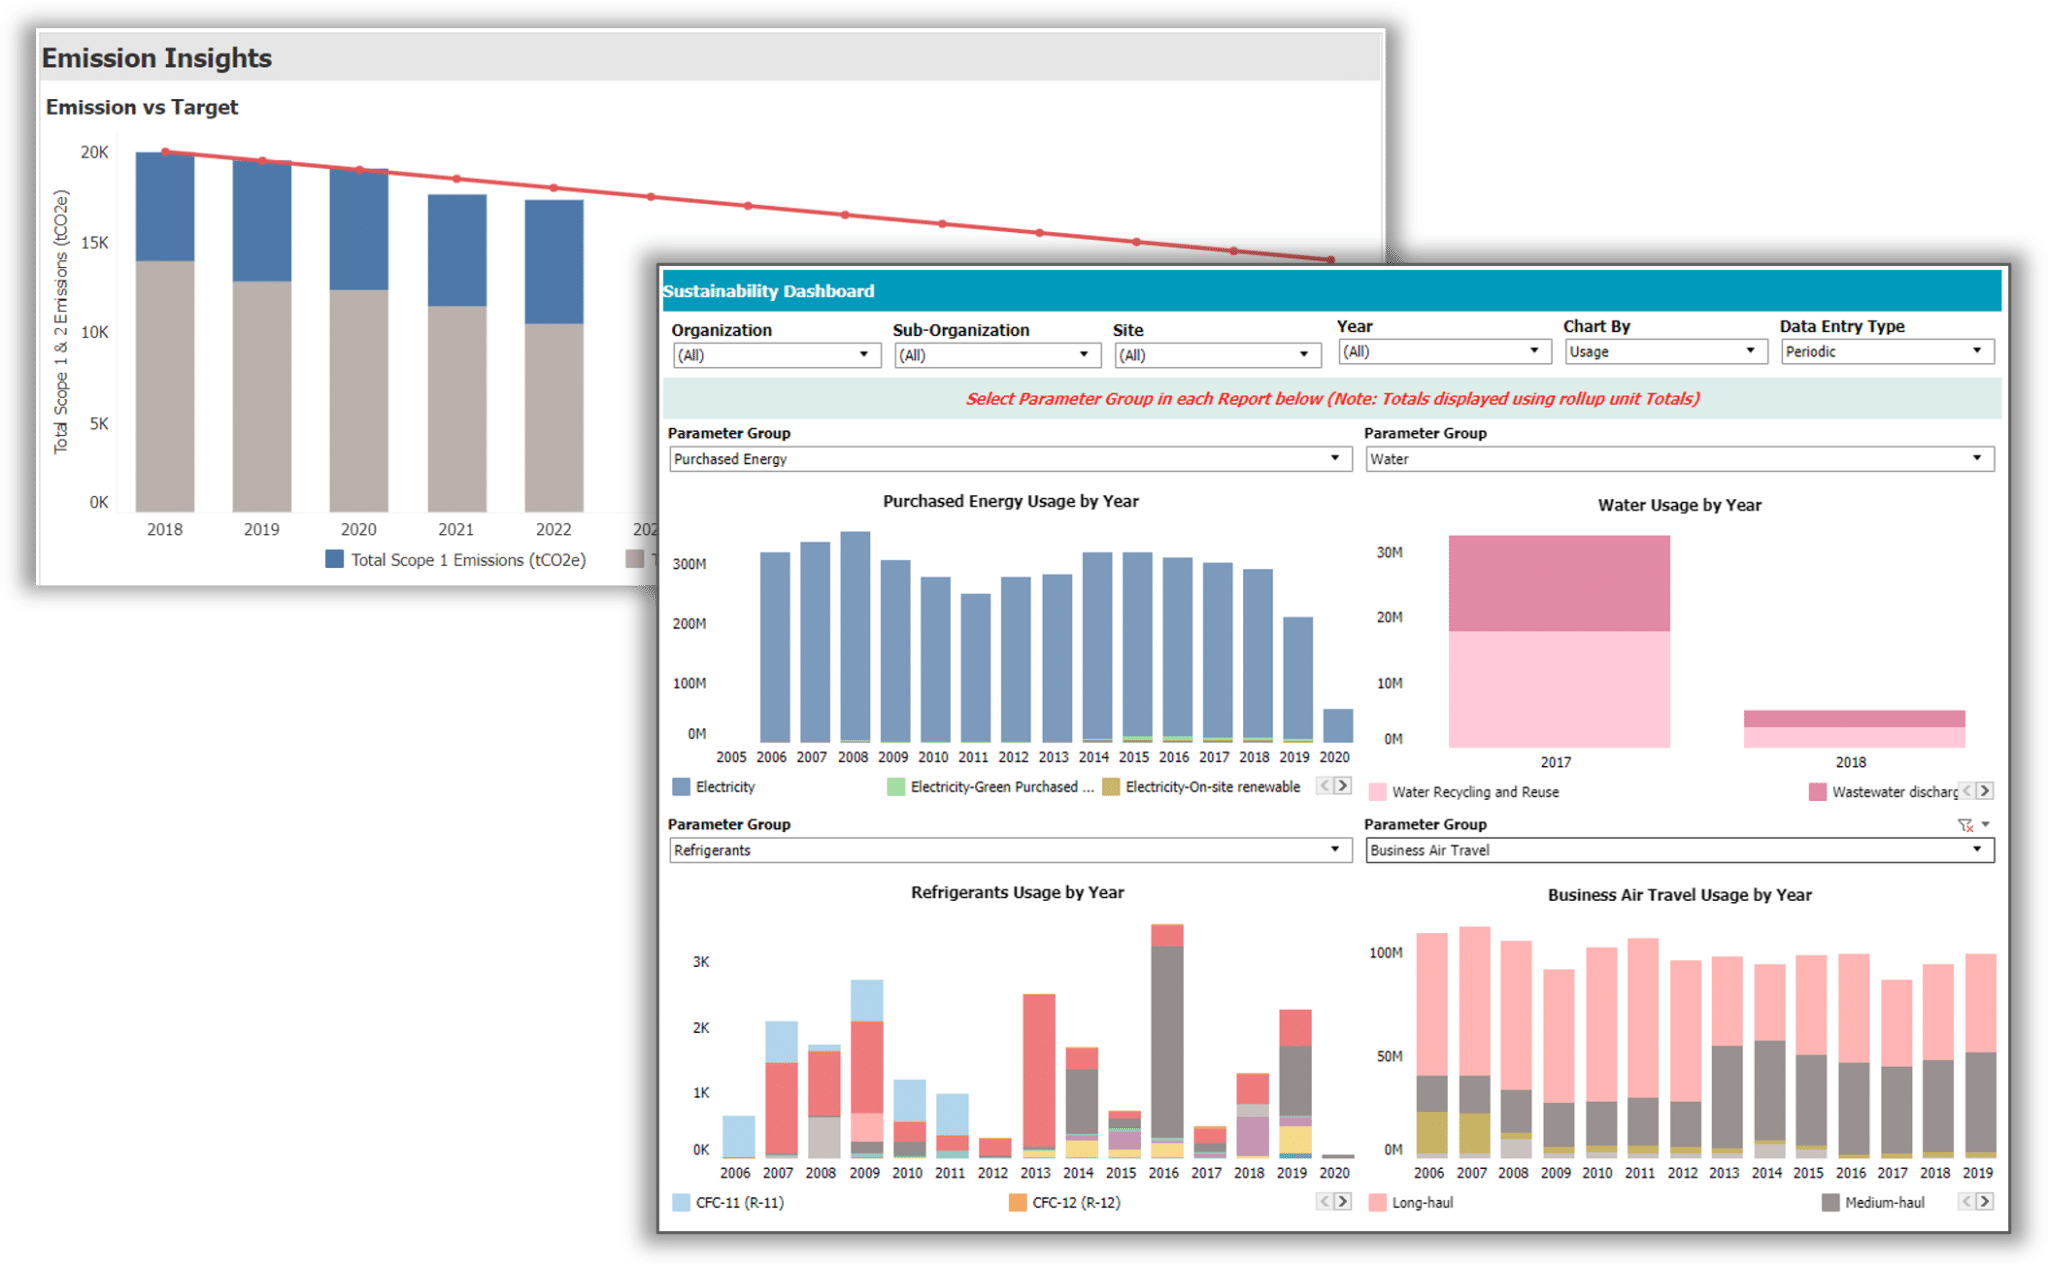
Task: Open the Site filter dropdown
Action: 1217,355
